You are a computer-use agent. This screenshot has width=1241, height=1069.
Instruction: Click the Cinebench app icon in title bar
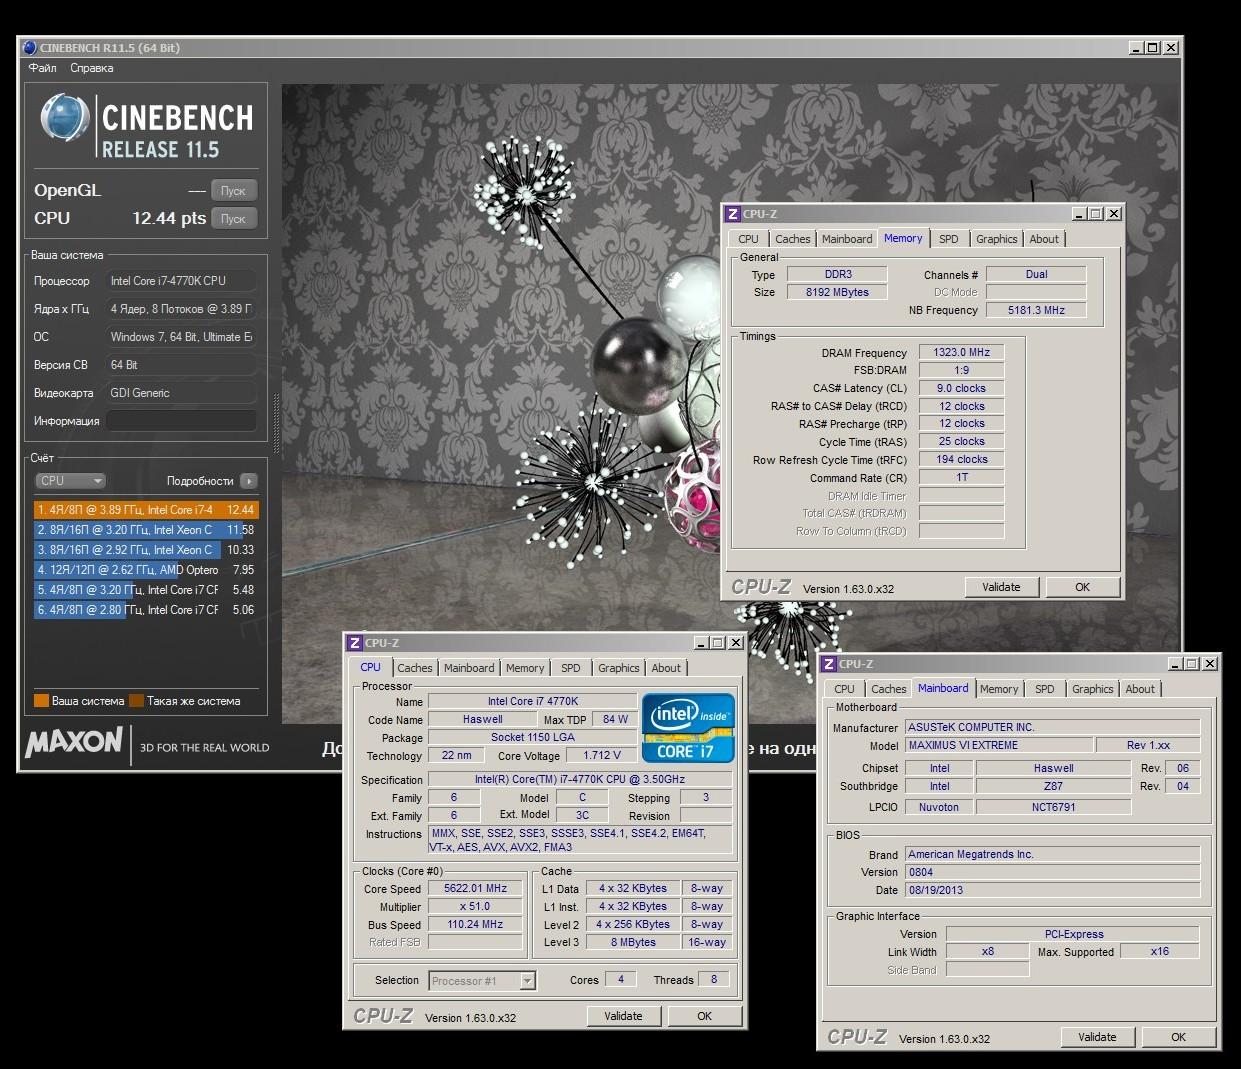click(29, 47)
